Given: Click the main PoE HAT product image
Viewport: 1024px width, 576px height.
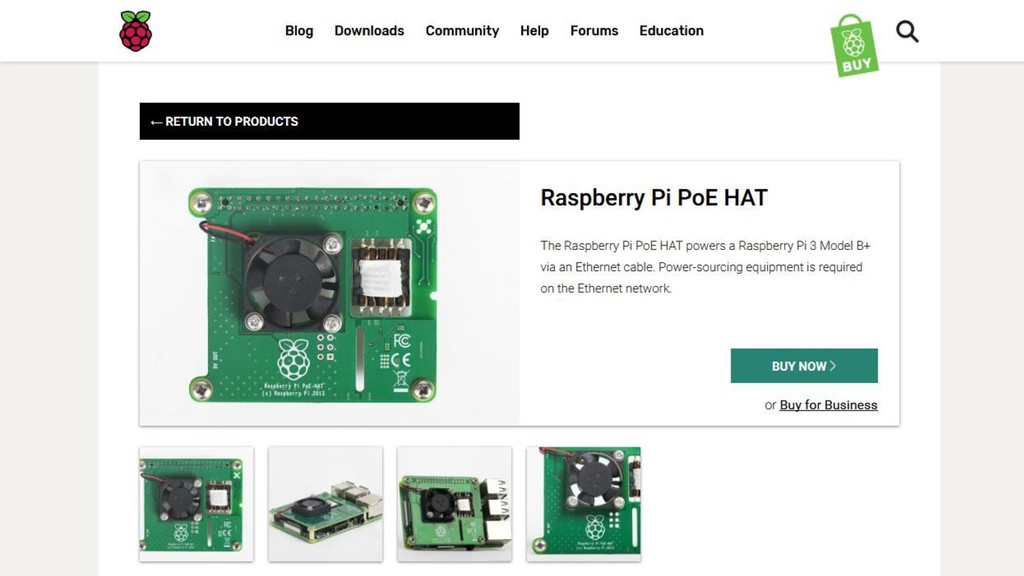Looking at the screenshot, I should (x=329, y=293).
